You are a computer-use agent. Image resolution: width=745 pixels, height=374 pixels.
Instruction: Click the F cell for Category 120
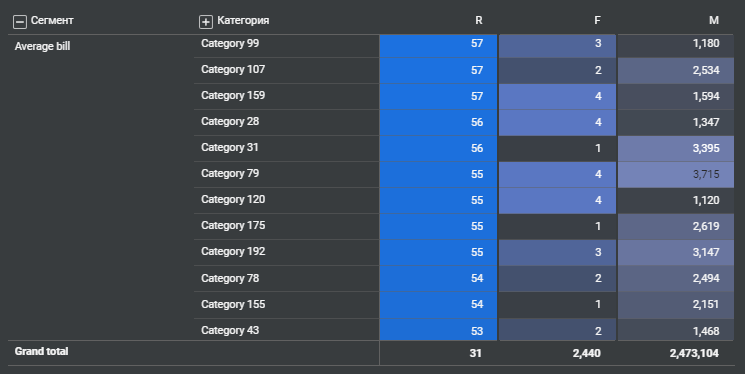[x=557, y=201]
